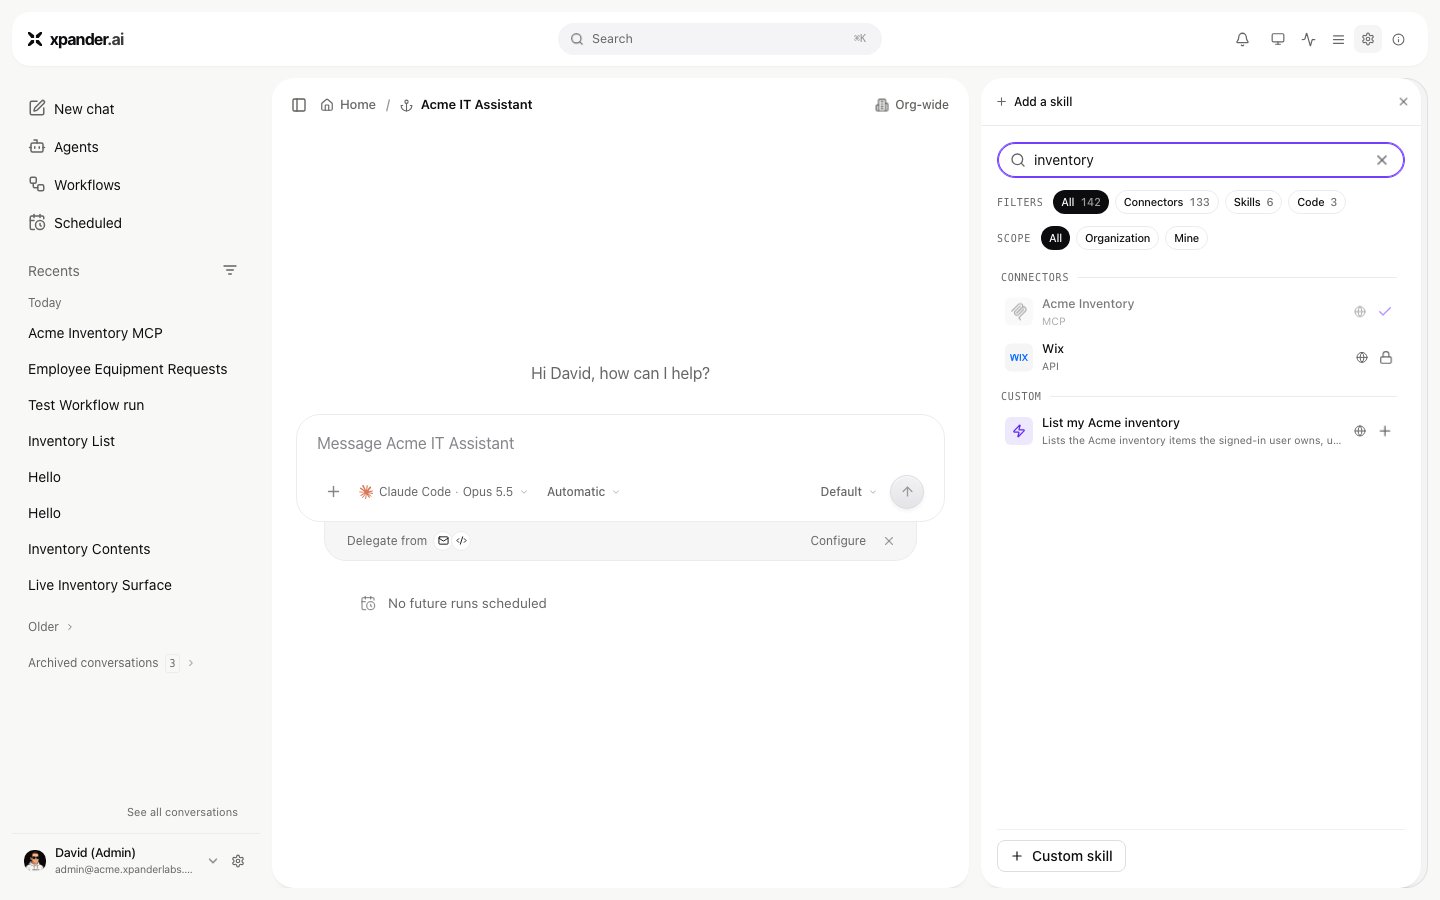Viewport: 1440px width, 900px height.
Task: Click the top Search field
Action: coord(720,39)
